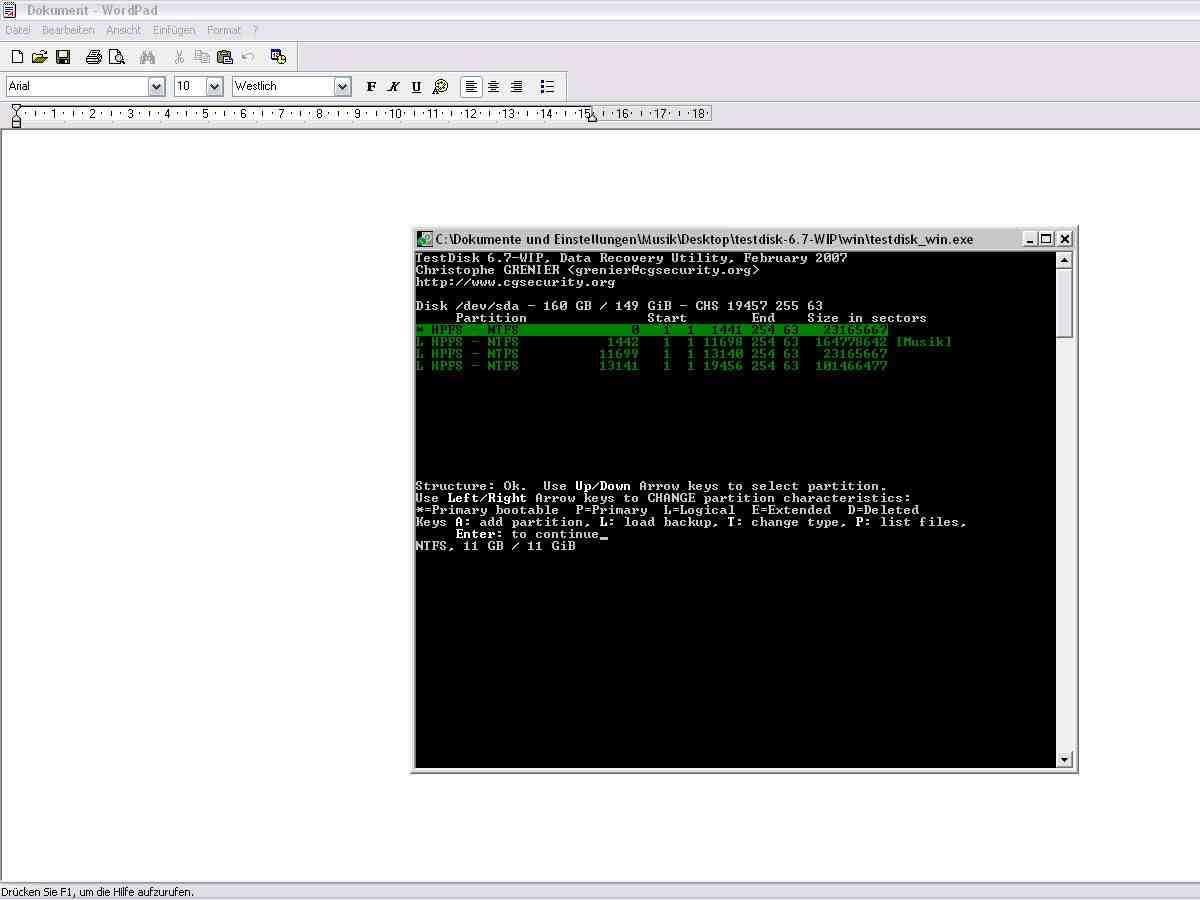
Task: Click the partition row starting at 13141
Action: pyautogui.click(x=652, y=366)
